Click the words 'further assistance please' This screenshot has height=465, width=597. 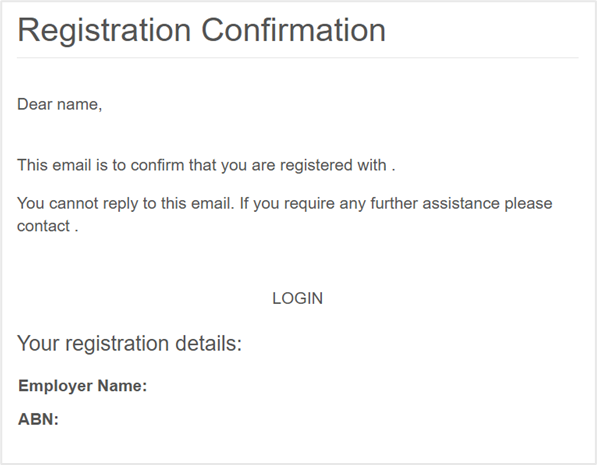(461, 203)
